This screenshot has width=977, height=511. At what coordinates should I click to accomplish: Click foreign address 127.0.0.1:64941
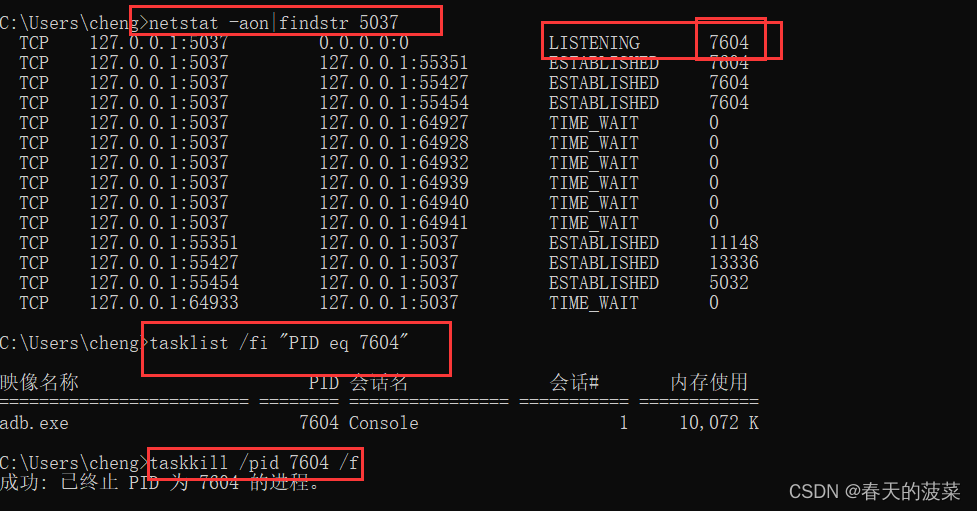click(394, 222)
